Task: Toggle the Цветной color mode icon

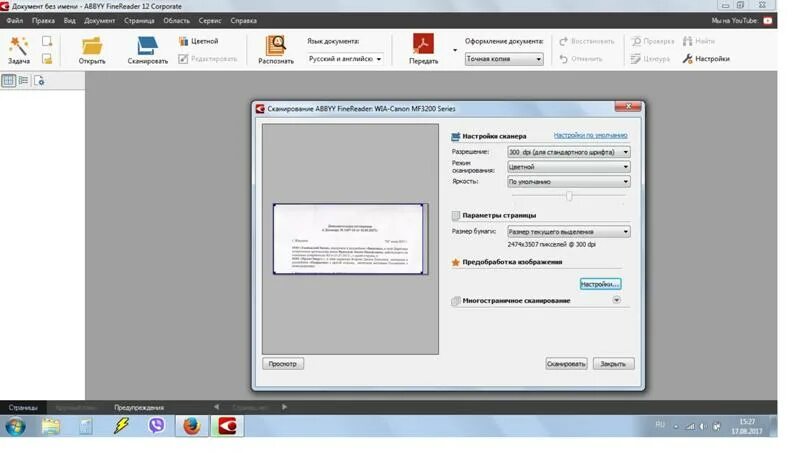Action: (184, 41)
